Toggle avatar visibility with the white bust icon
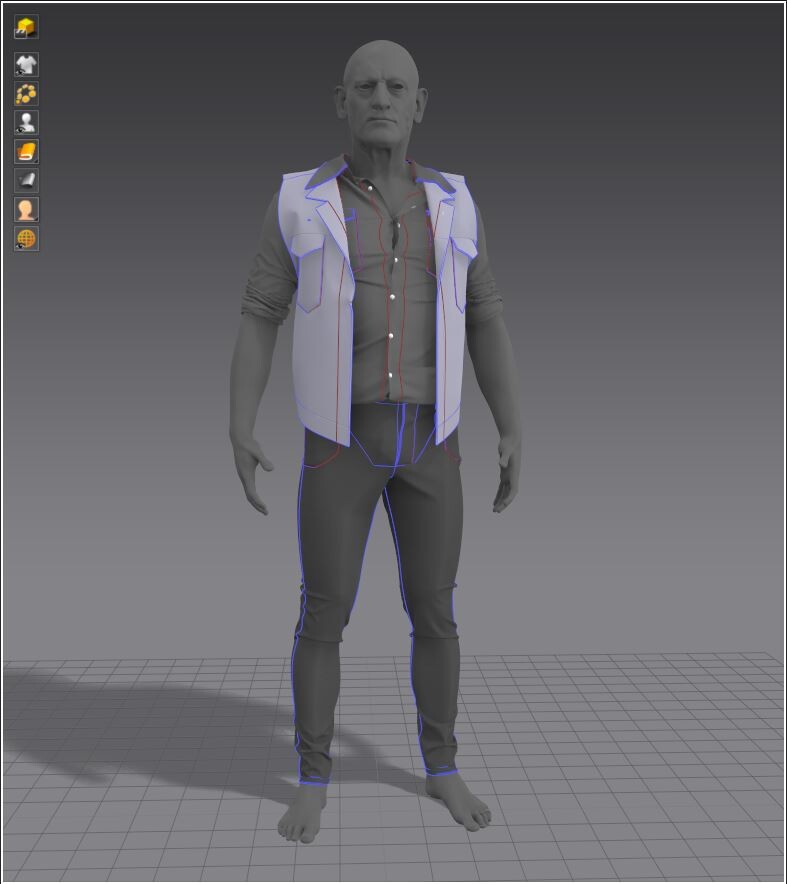Image resolution: width=787 pixels, height=884 pixels. click(26, 122)
